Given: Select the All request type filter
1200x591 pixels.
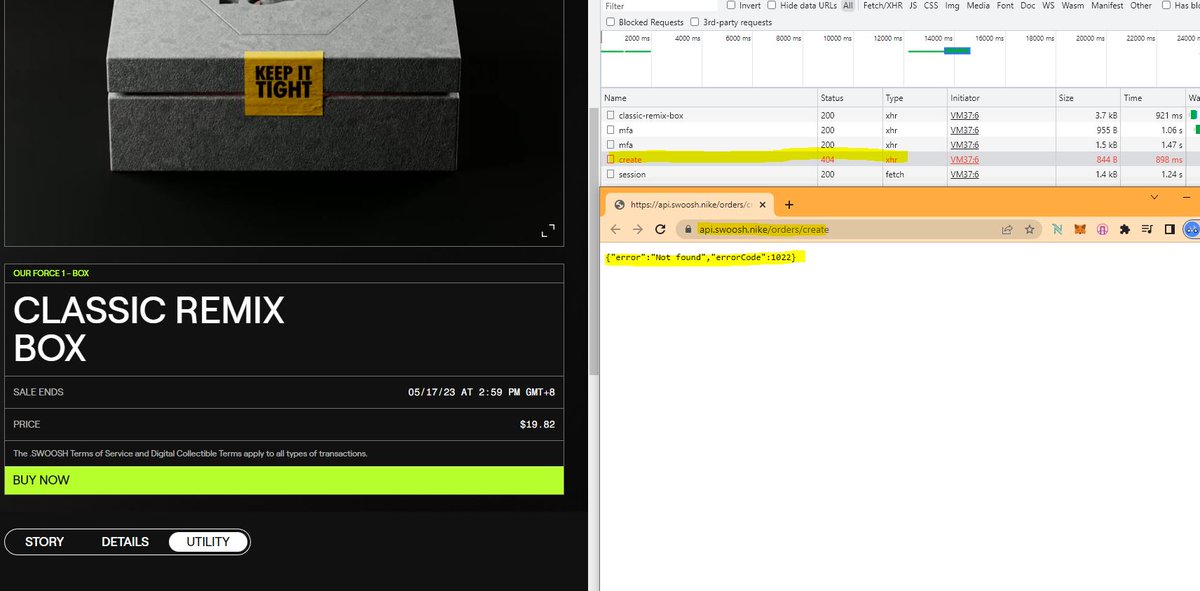Looking at the screenshot, I should click(x=848, y=6).
